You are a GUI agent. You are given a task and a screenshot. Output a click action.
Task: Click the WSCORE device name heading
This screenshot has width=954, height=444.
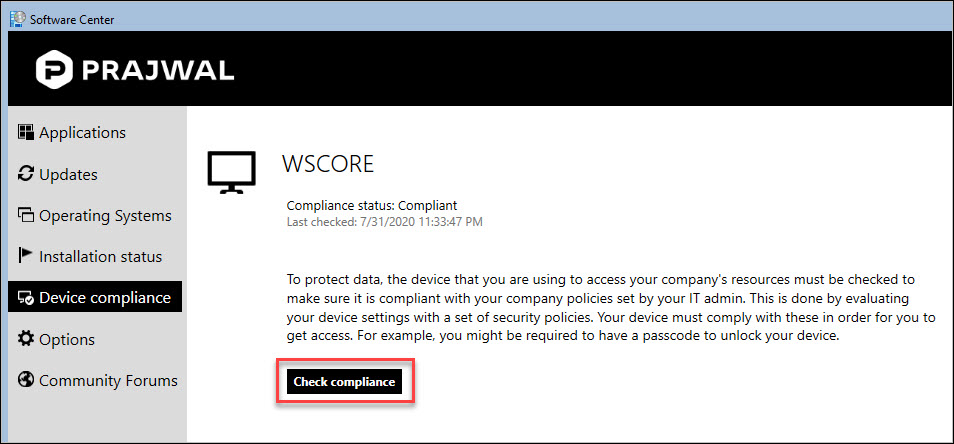pos(328,164)
